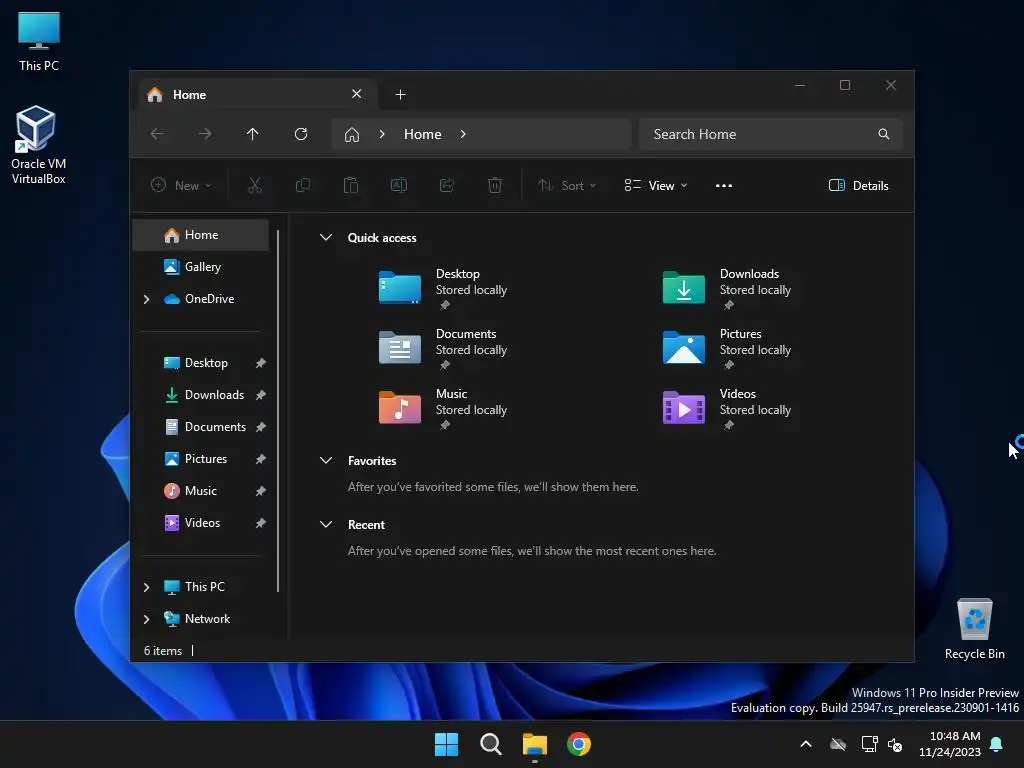Open the View dropdown menu
The image size is (1024, 768).
click(656, 185)
